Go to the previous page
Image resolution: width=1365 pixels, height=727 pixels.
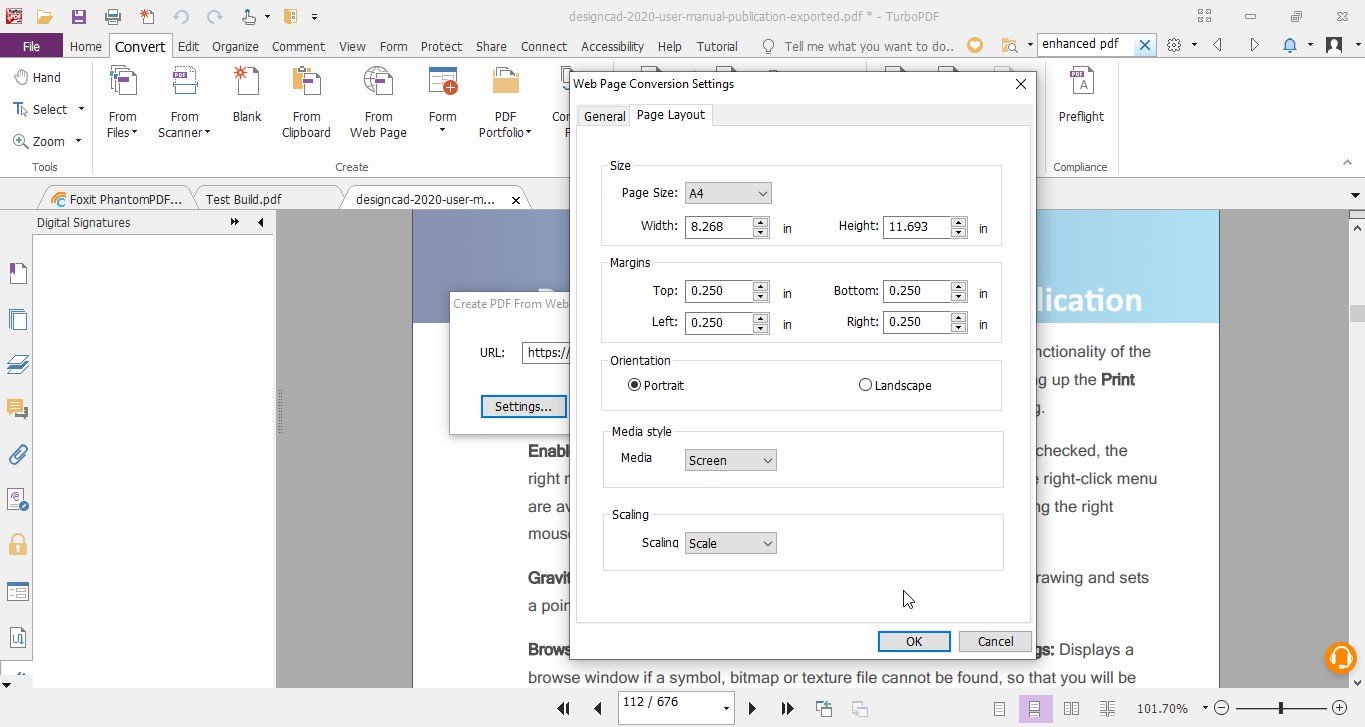(598, 708)
